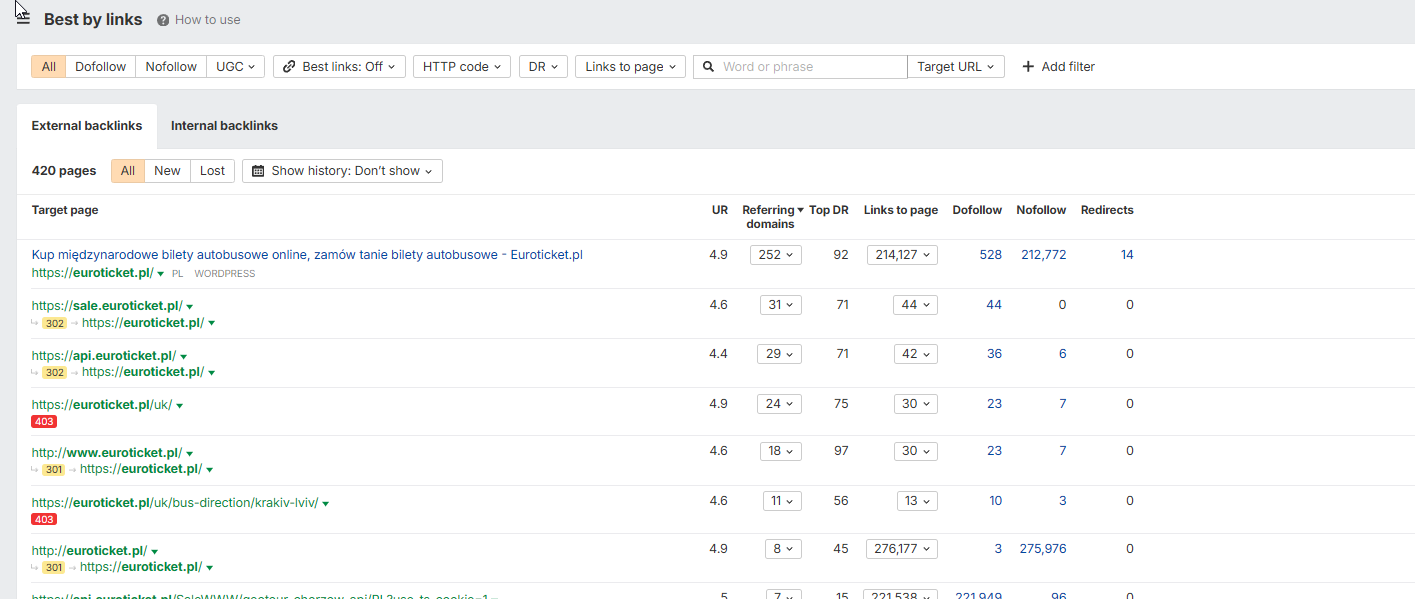
Task: Open the UGC filter dropdown
Action: coord(236,67)
